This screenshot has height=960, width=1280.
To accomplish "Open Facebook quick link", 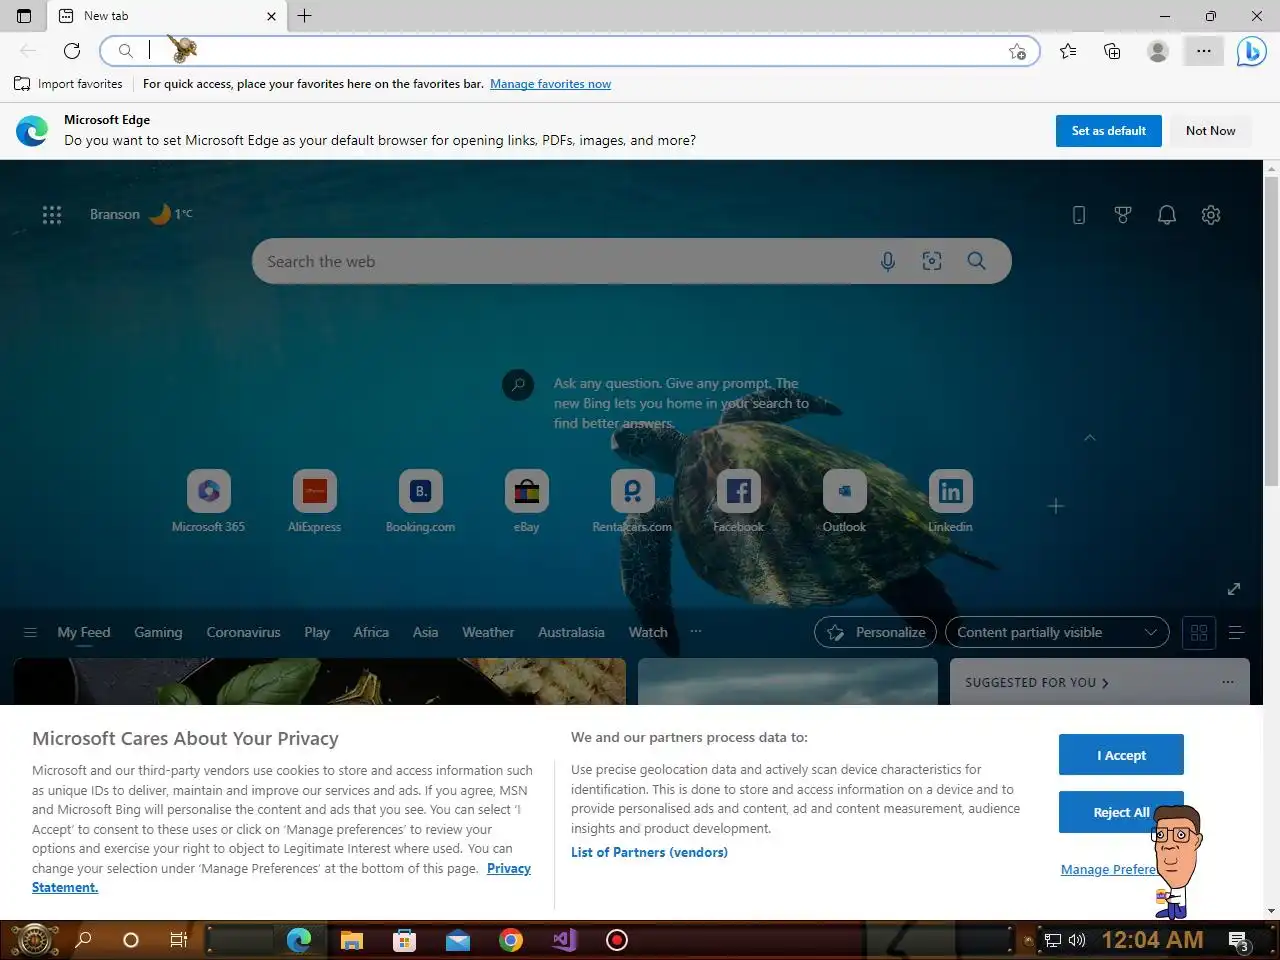I will 738,501.
